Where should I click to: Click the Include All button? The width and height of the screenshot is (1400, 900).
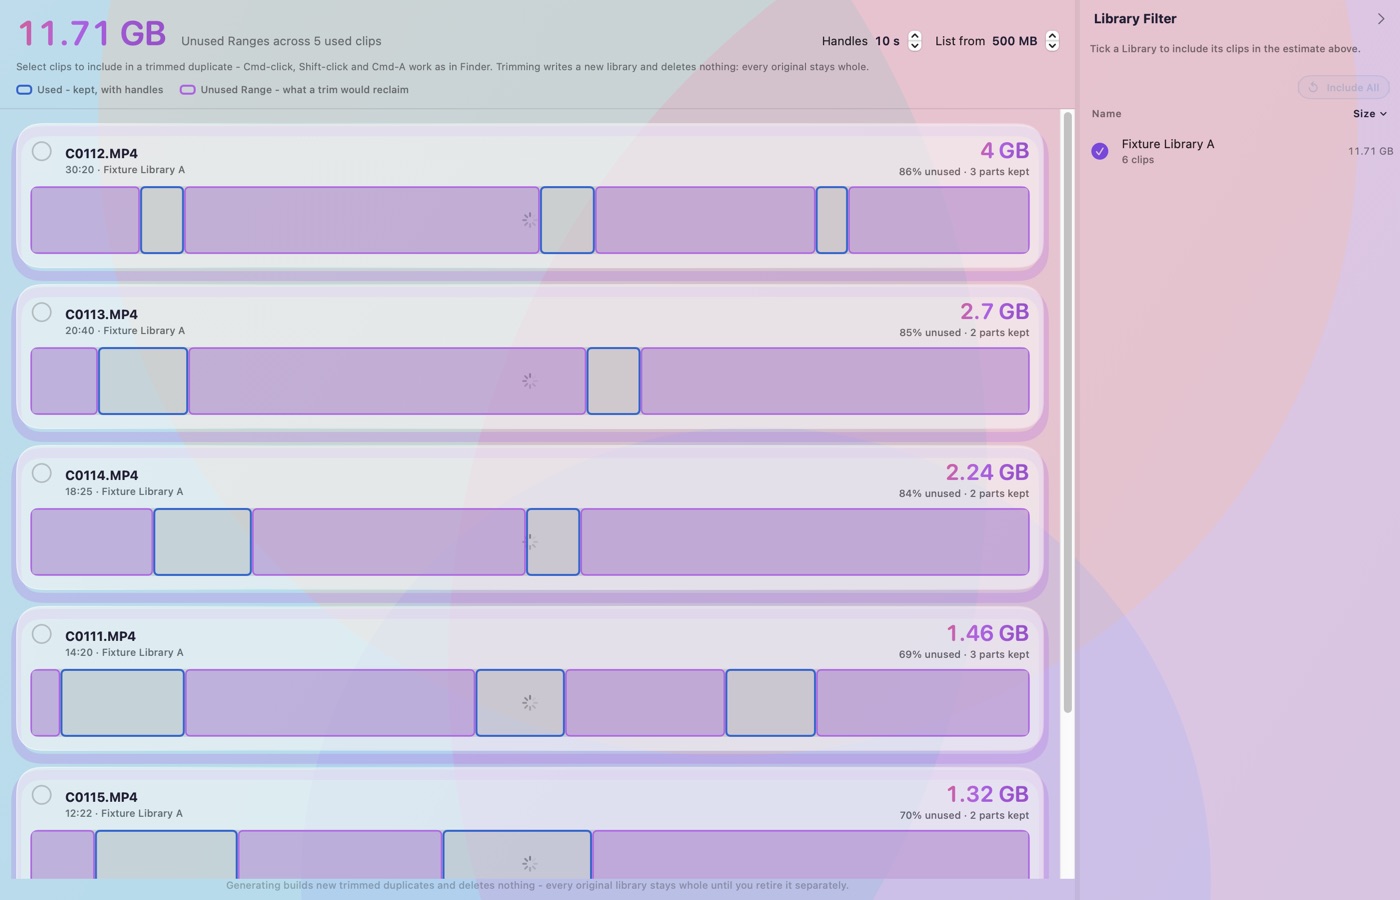click(1343, 87)
